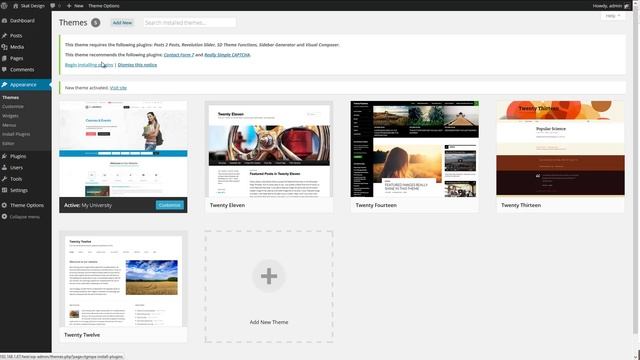Open the Skat Design site home icon
Image resolution: width=640 pixels, height=360 pixels.
[16, 6]
